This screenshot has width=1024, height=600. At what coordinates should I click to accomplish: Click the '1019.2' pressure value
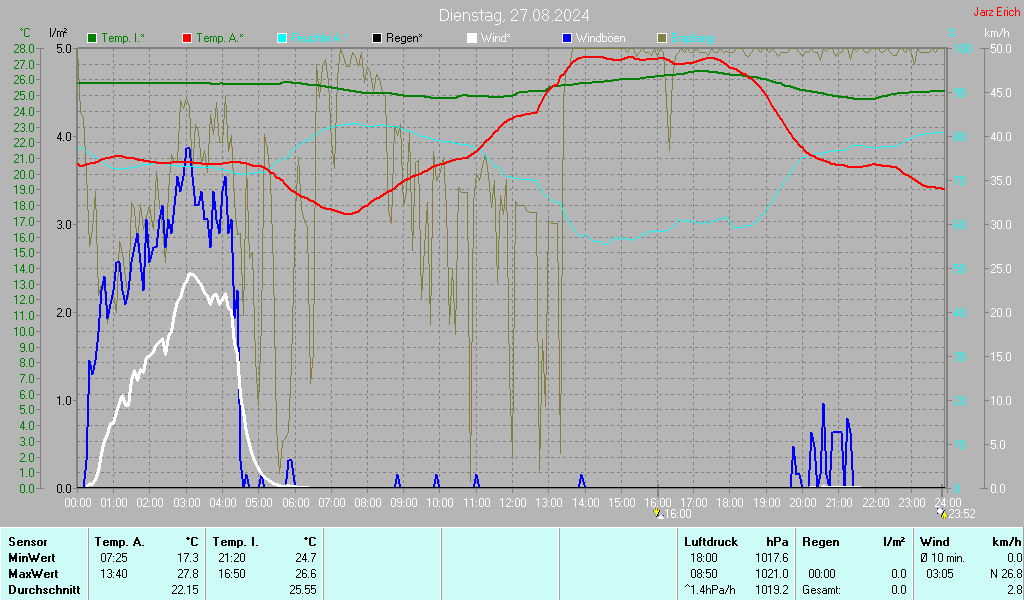tap(771, 590)
